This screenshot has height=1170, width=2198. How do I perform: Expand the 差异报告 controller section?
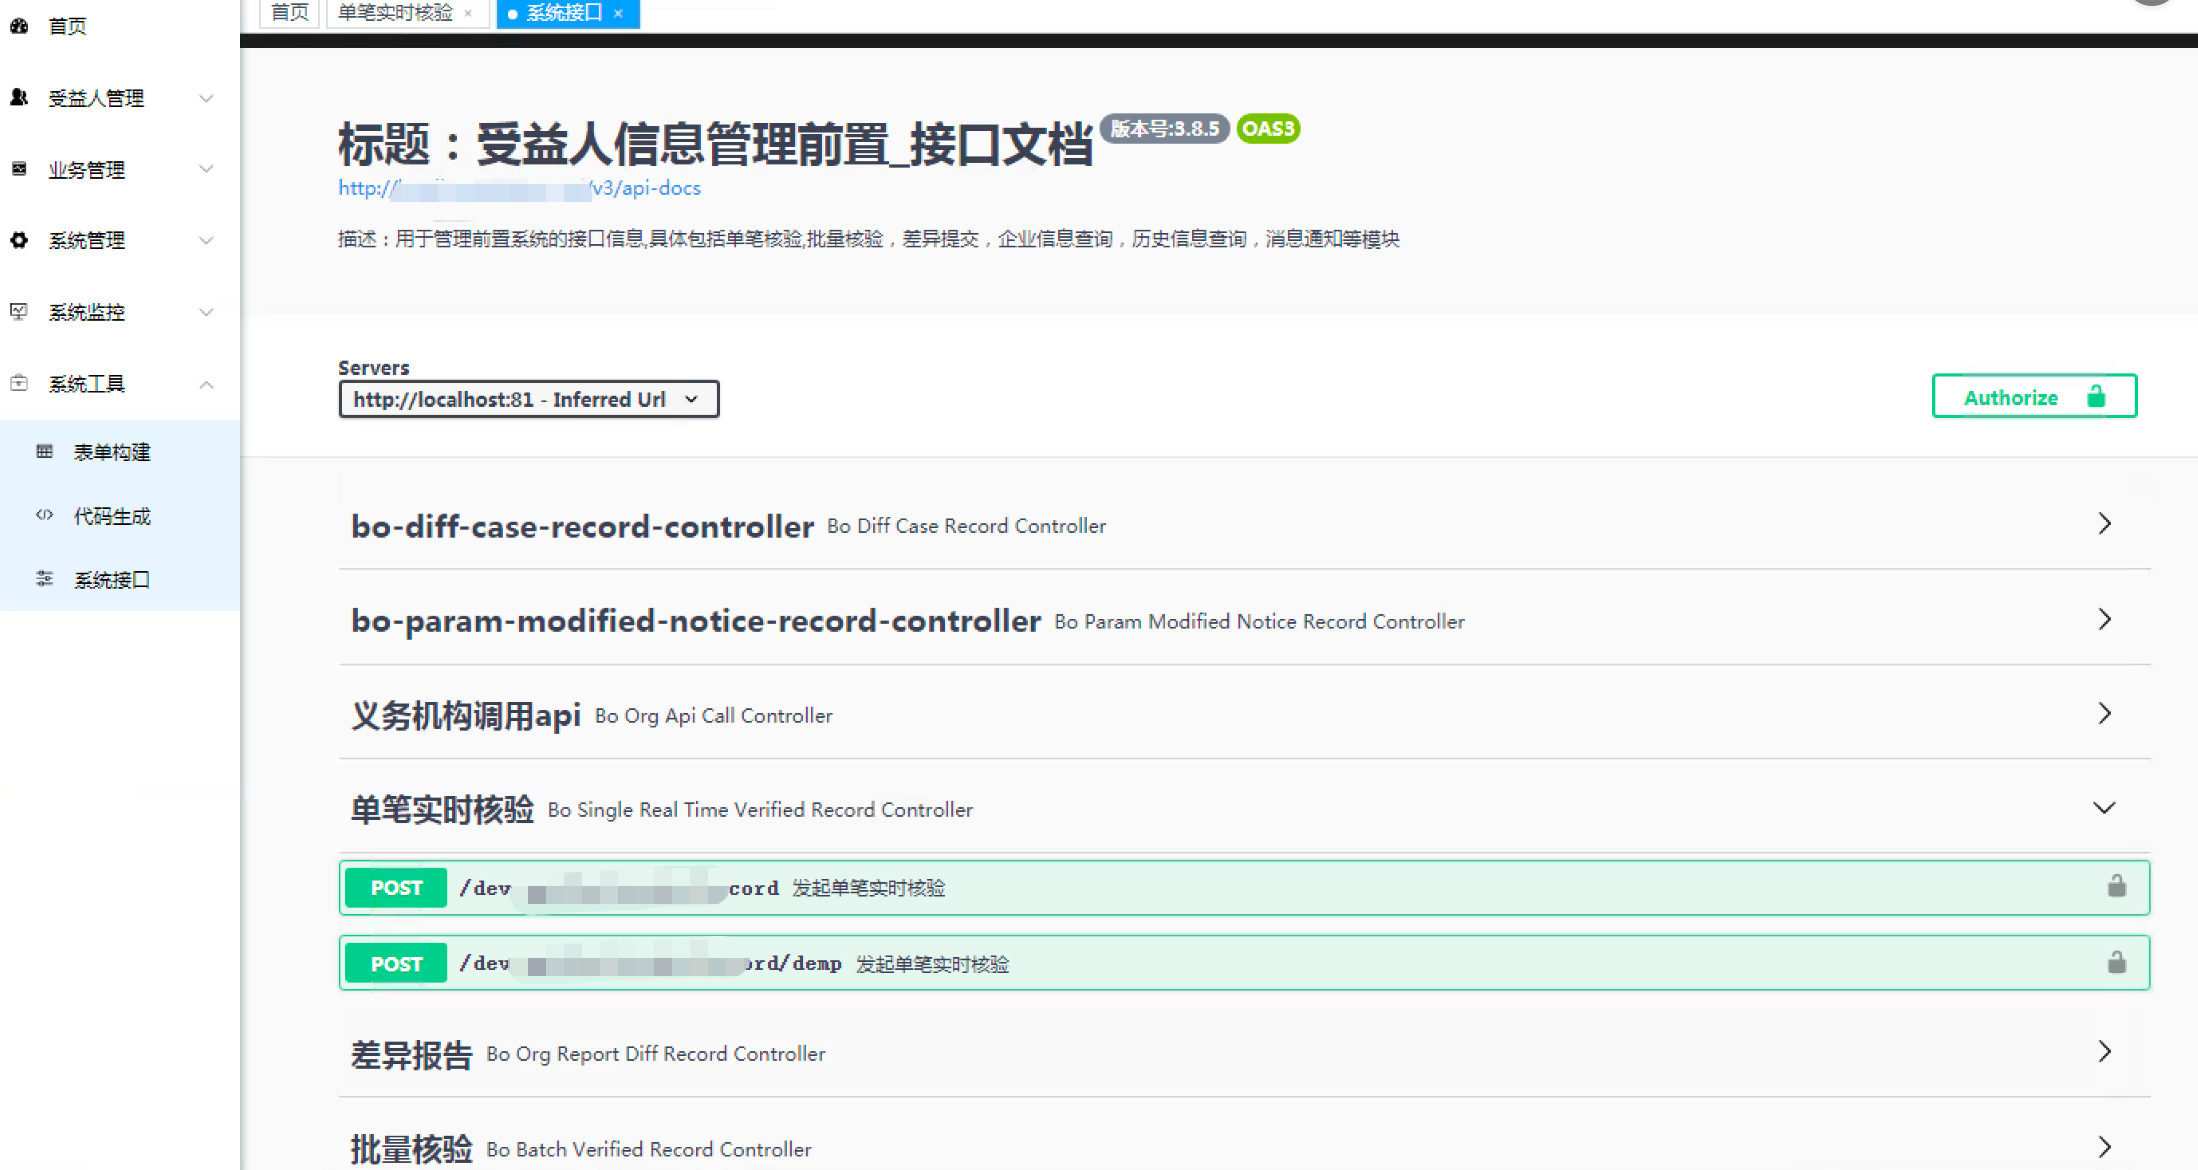[x=1245, y=1052]
